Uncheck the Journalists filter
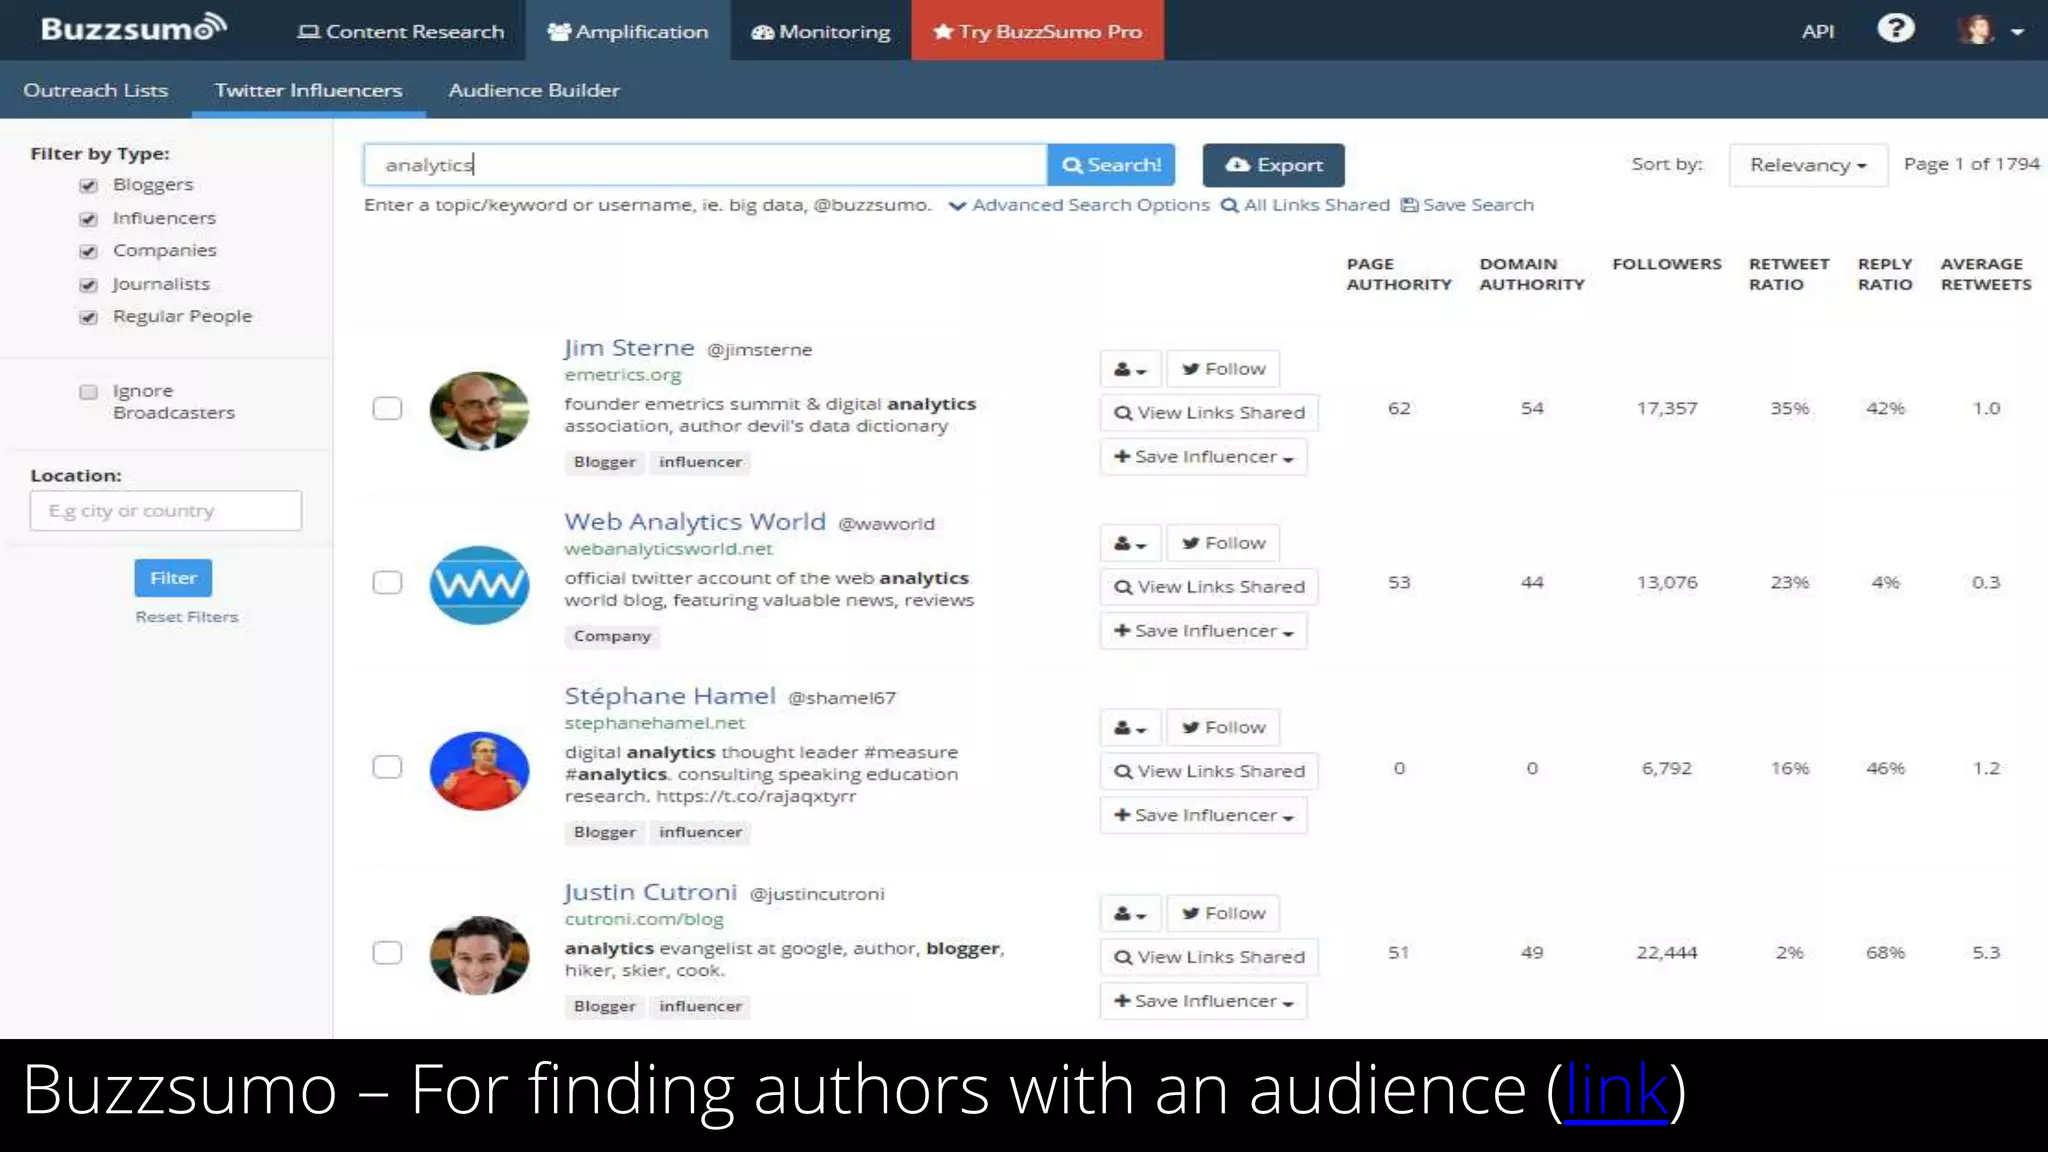Viewport: 2048px width, 1152px height. point(89,285)
